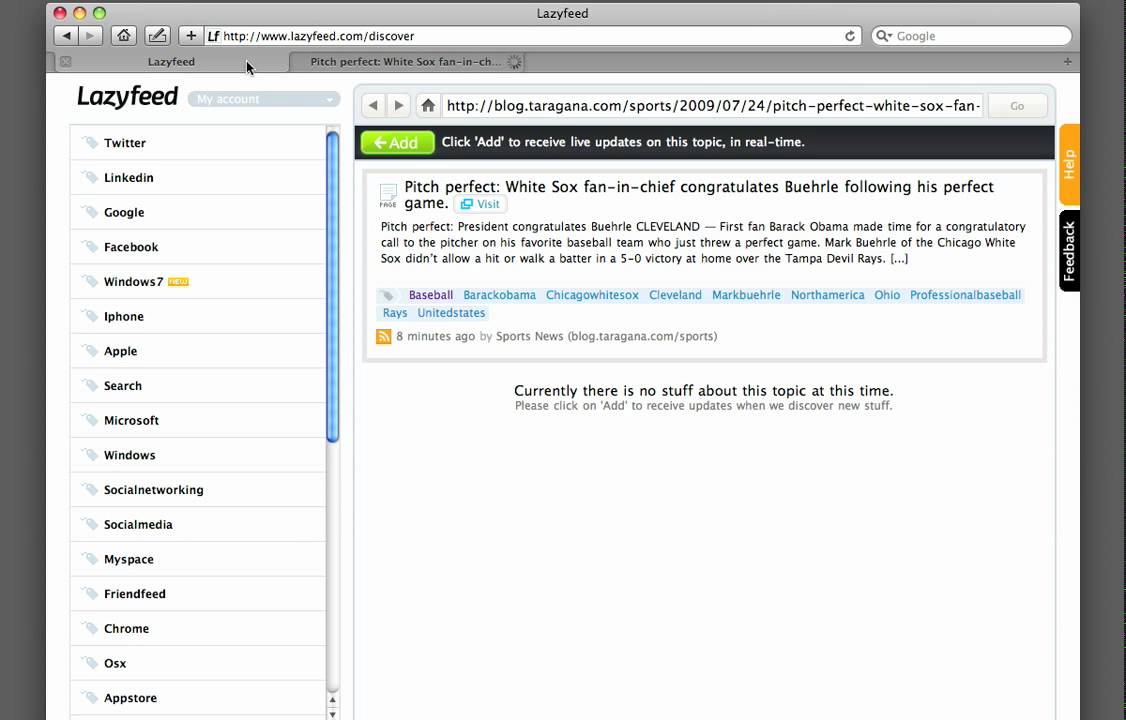Click the blue topic list scrollbar thumb
The height and width of the screenshot is (720, 1126).
point(332,286)
